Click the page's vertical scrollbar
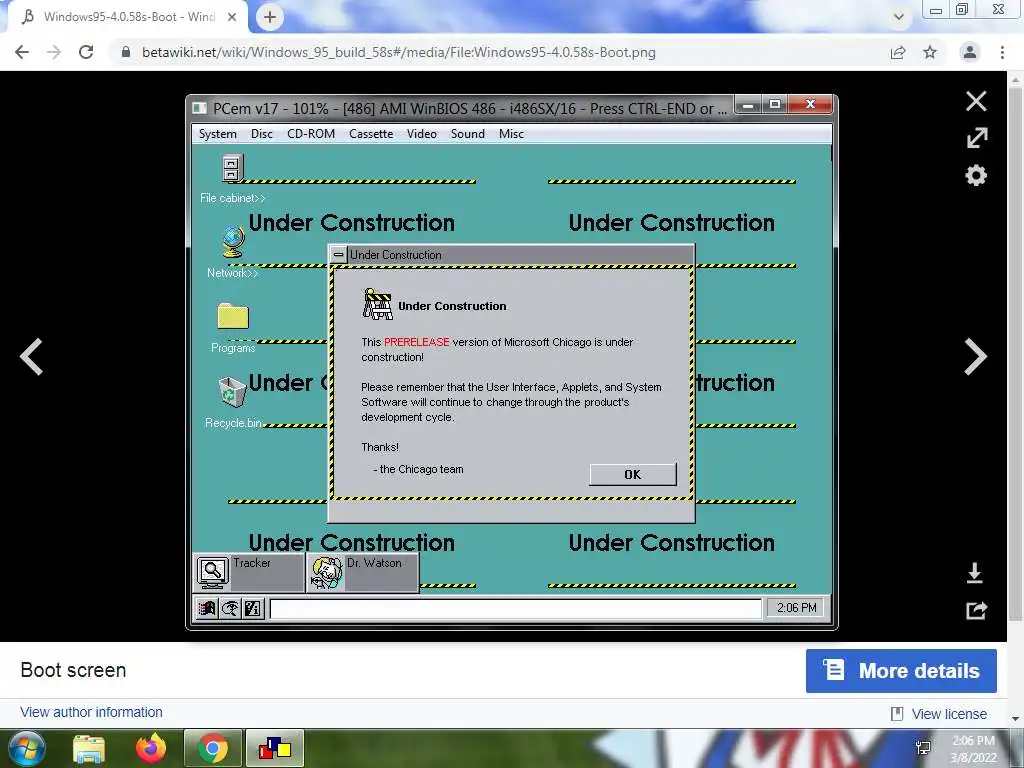The image size is (1024, 768). 1016,353
